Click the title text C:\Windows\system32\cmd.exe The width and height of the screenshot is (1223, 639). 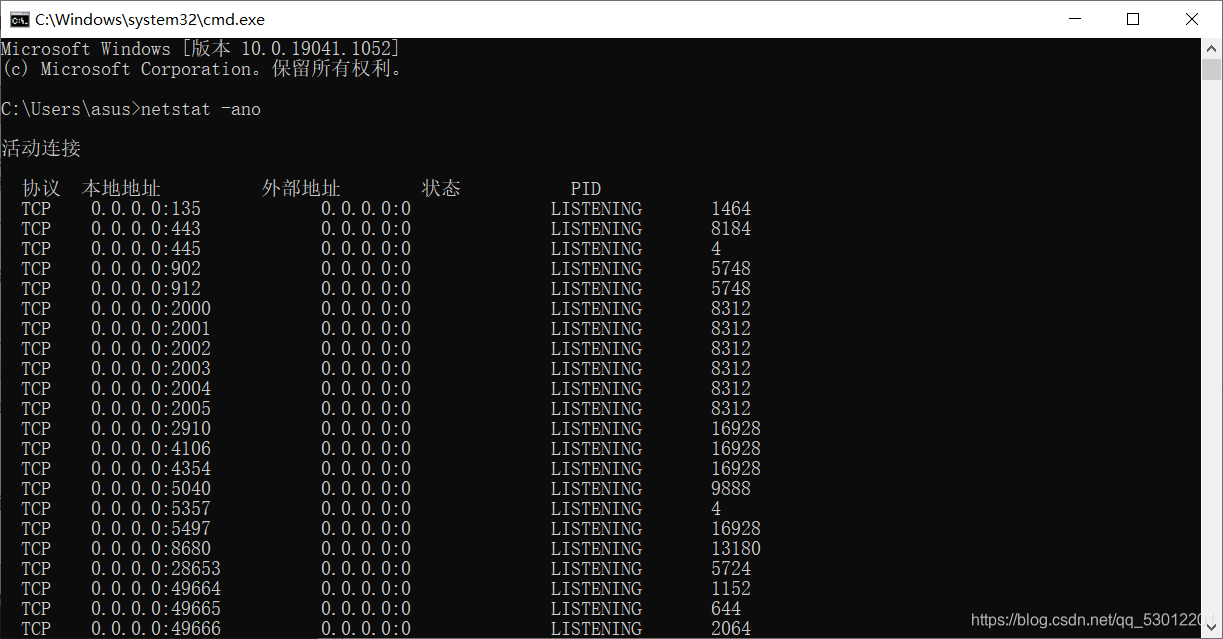coord(150,19)
